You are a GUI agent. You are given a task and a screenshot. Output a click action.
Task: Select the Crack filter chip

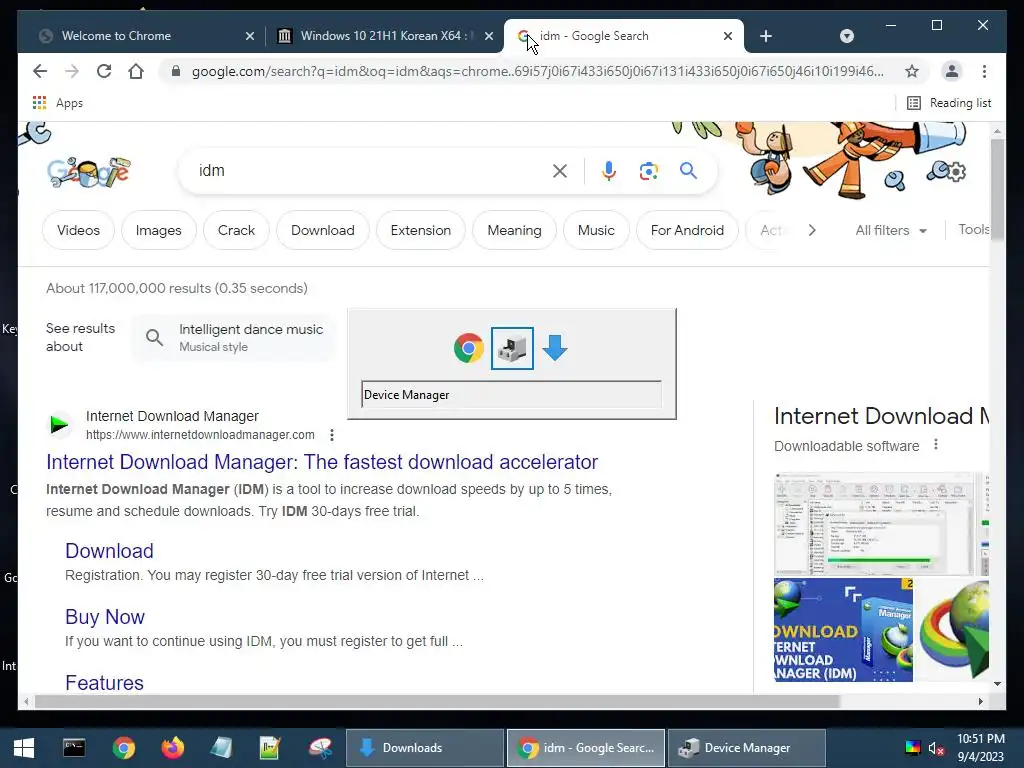tap(236, 231)
